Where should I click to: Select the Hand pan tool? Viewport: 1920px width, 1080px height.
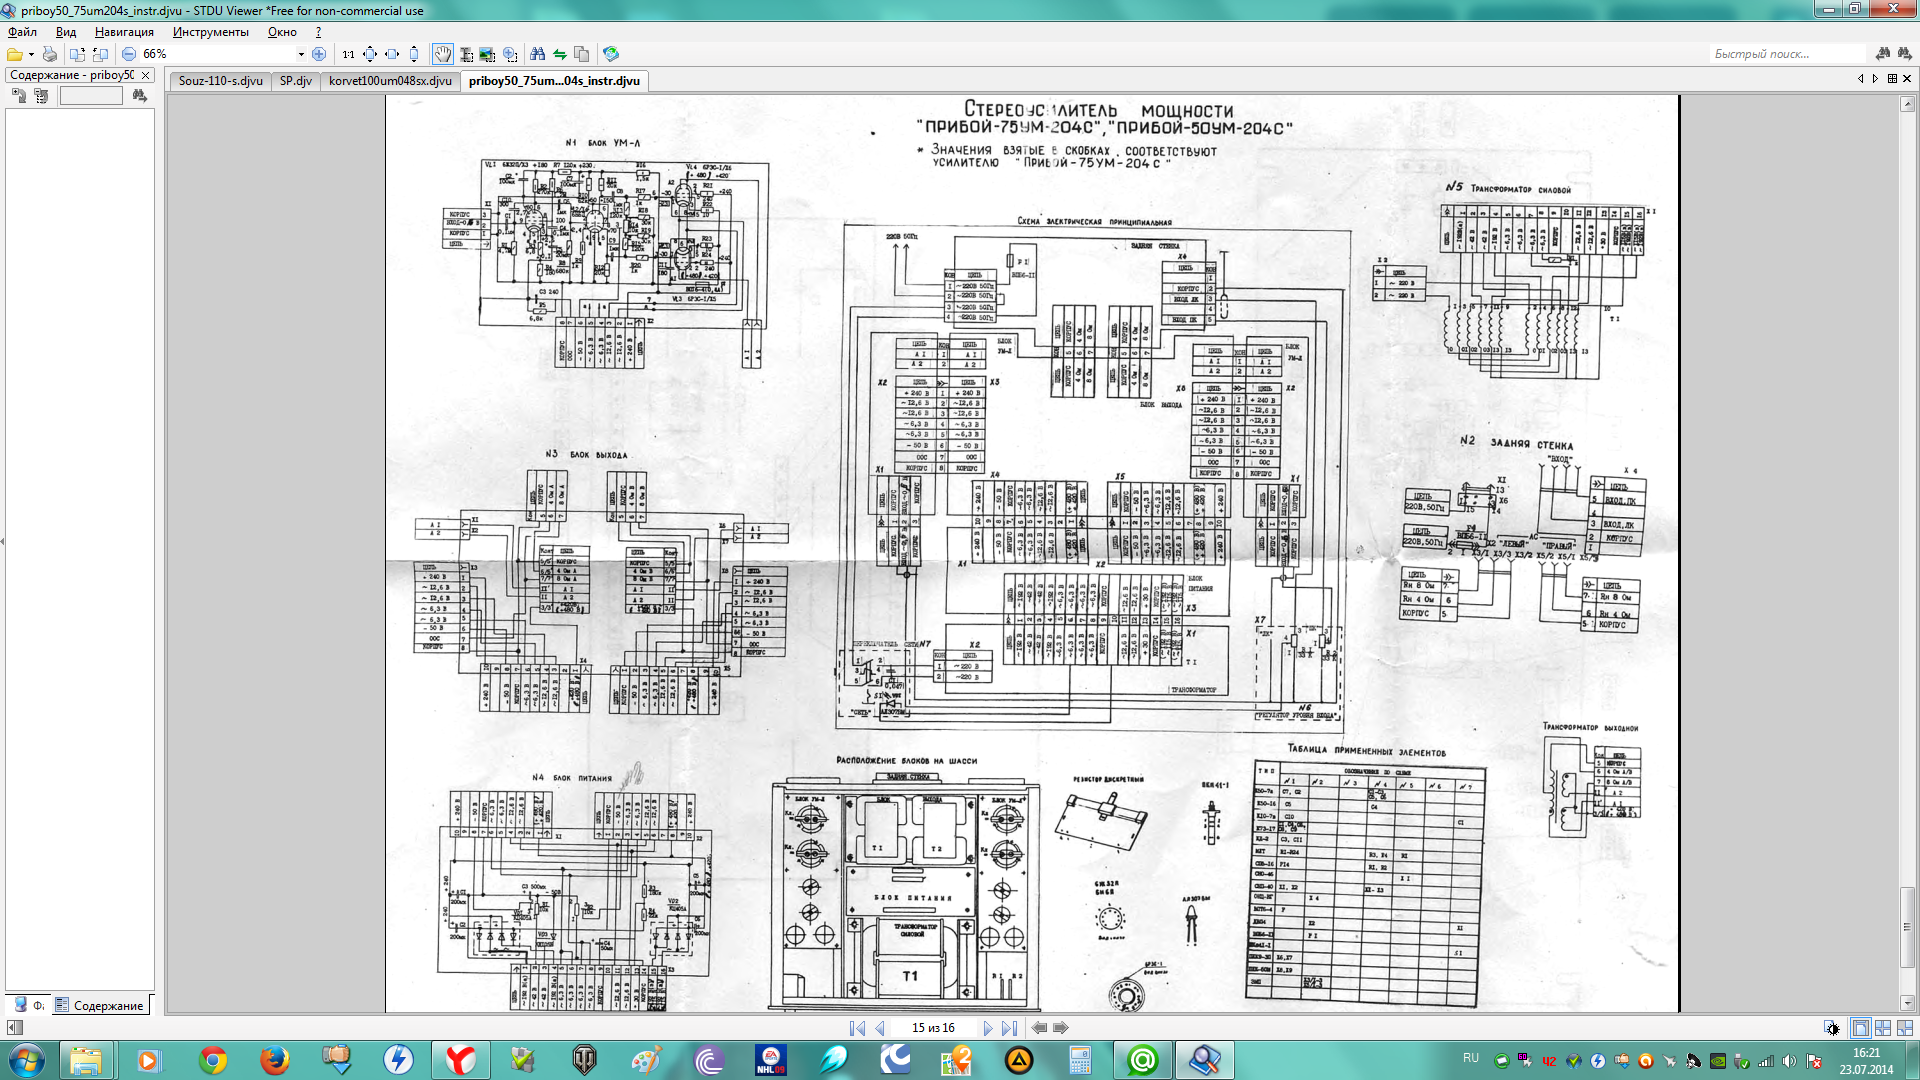442,54
